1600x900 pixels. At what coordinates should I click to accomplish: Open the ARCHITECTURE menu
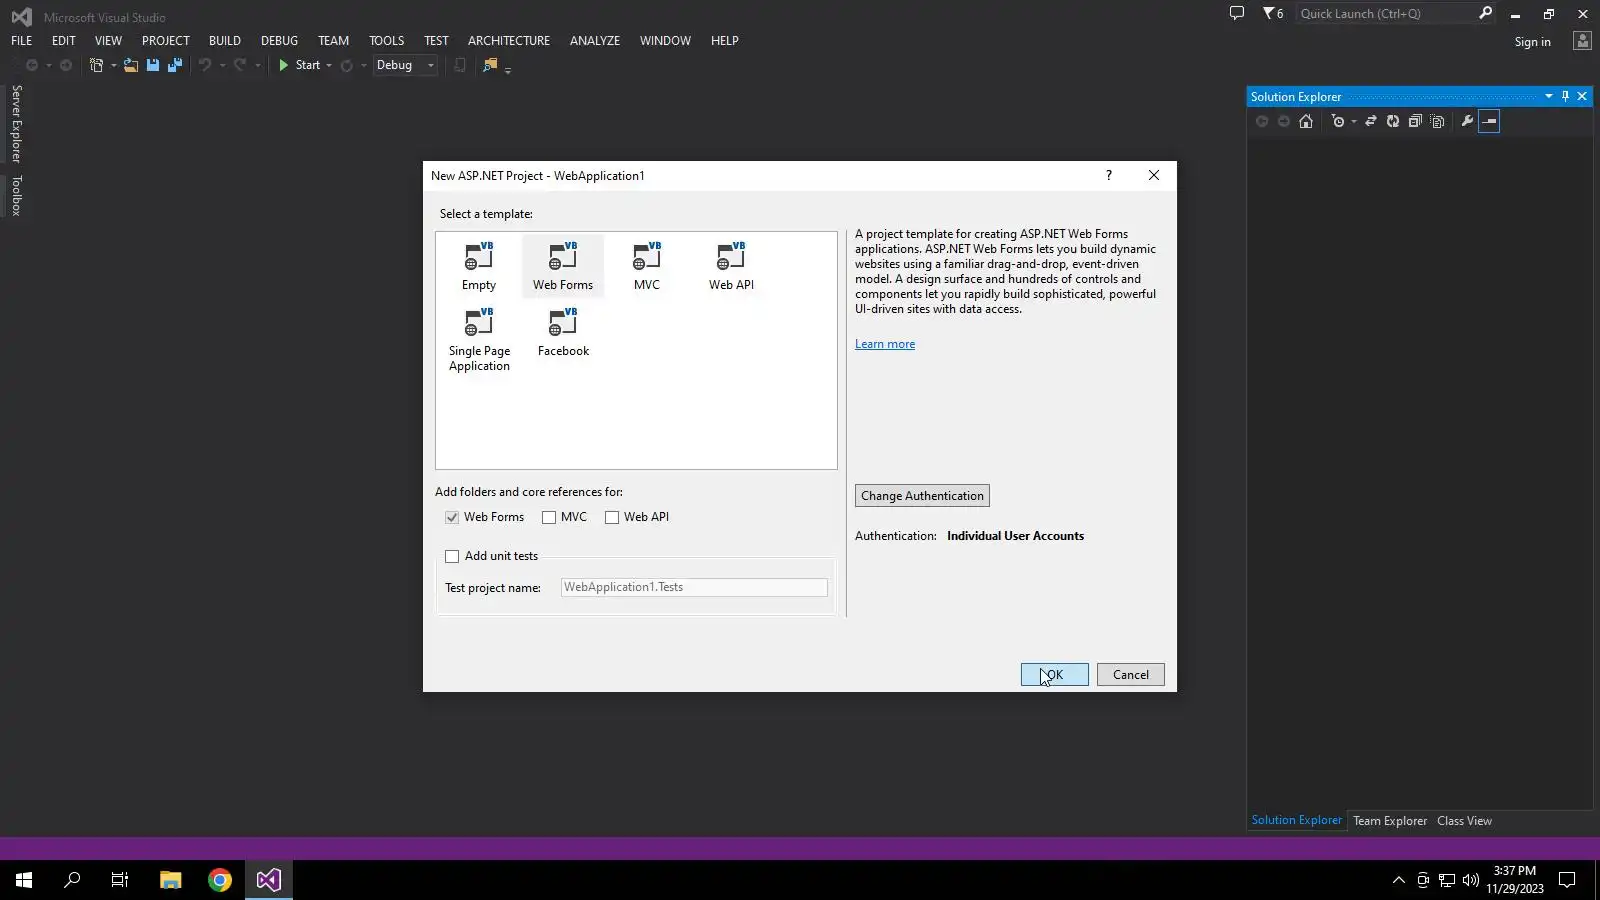pyautogui.click(x=509, y=41)
